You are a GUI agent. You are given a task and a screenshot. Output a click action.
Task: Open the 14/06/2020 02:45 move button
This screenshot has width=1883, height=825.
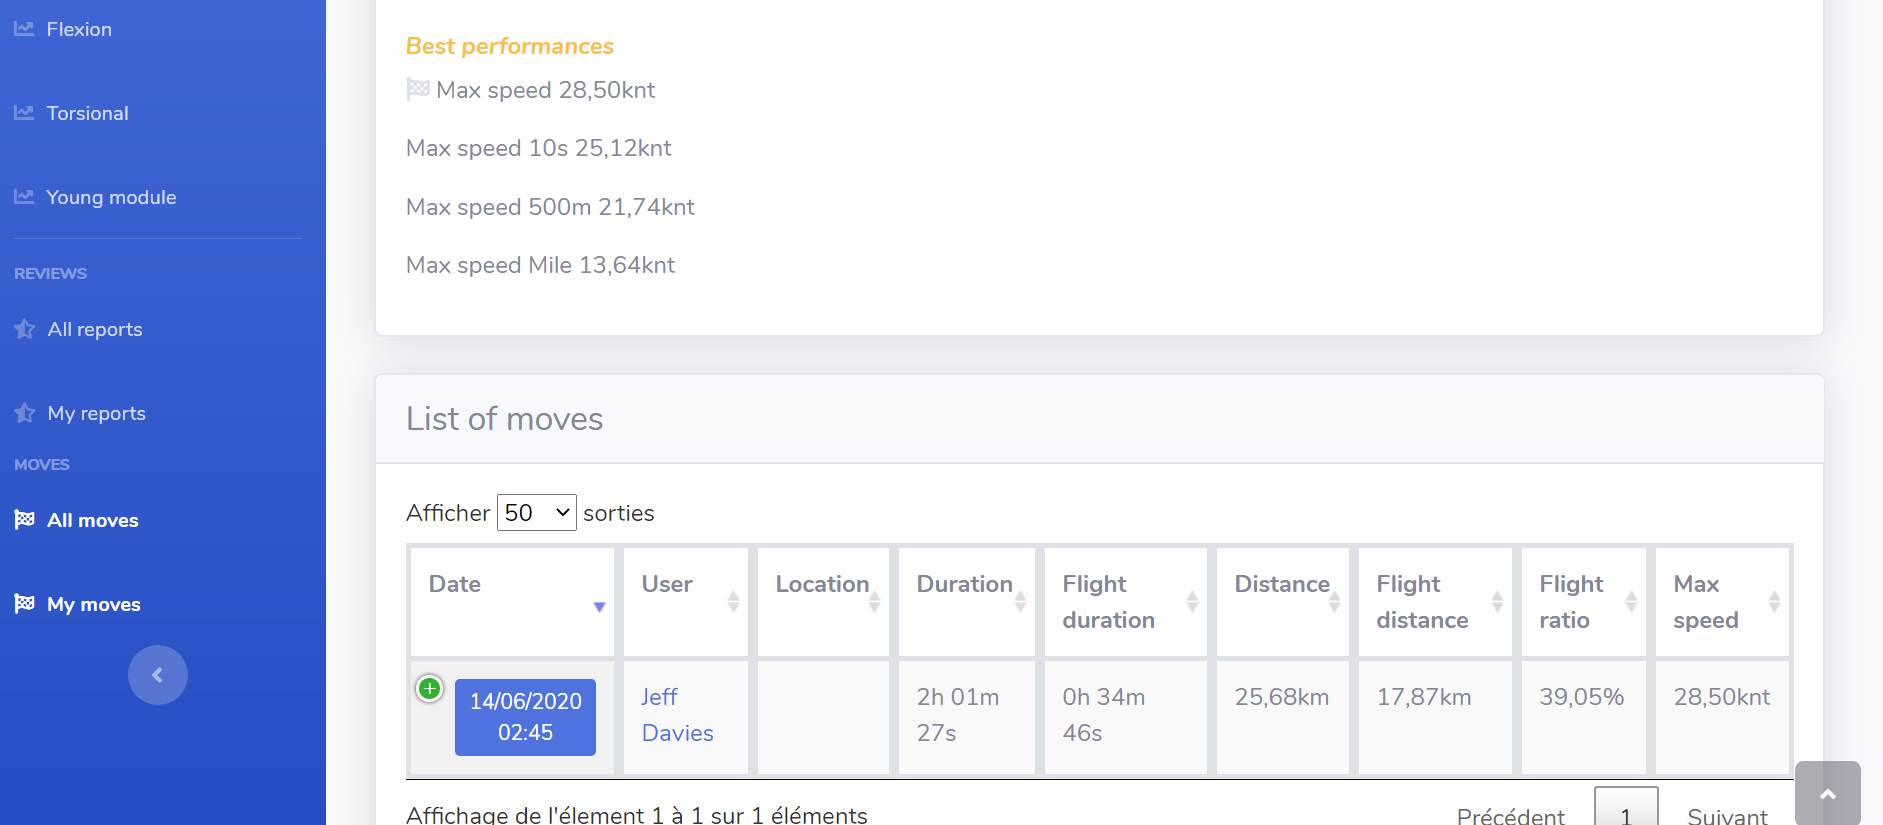coord(525,717)
